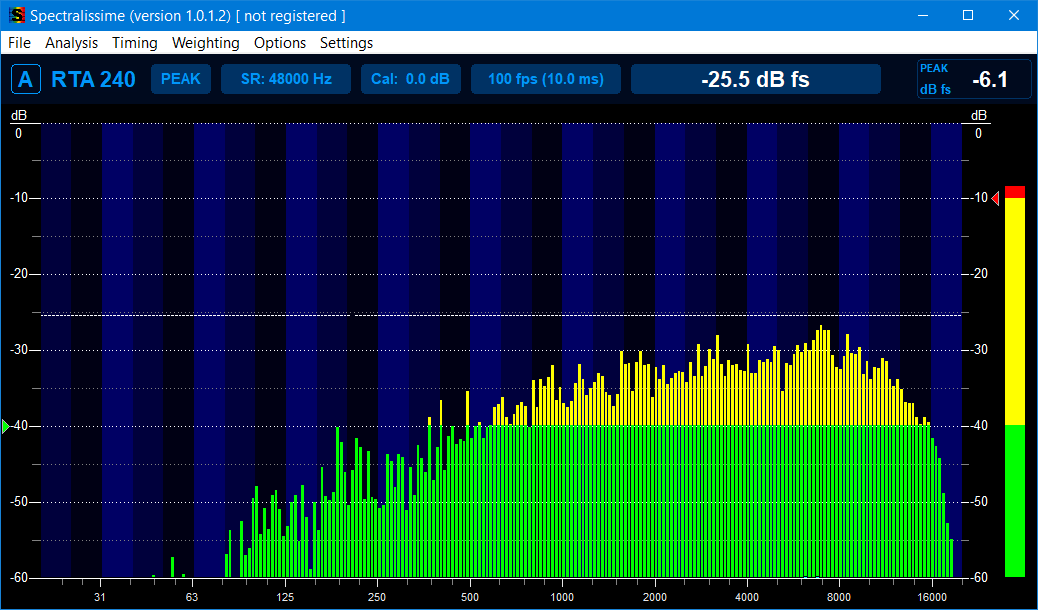Click the 100 fps (10.0 ms) button
The height and width of the screenshot is (610, 1038).
[545, 79]
